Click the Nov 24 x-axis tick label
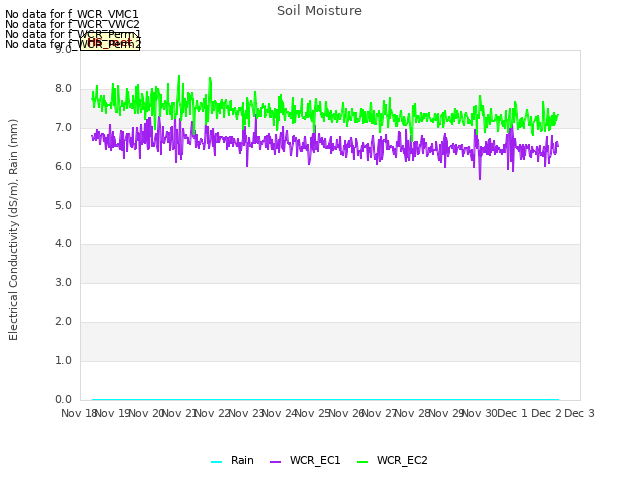Image resolution: width=640 pixels, height=480 pixels. [x=279, y=413]
